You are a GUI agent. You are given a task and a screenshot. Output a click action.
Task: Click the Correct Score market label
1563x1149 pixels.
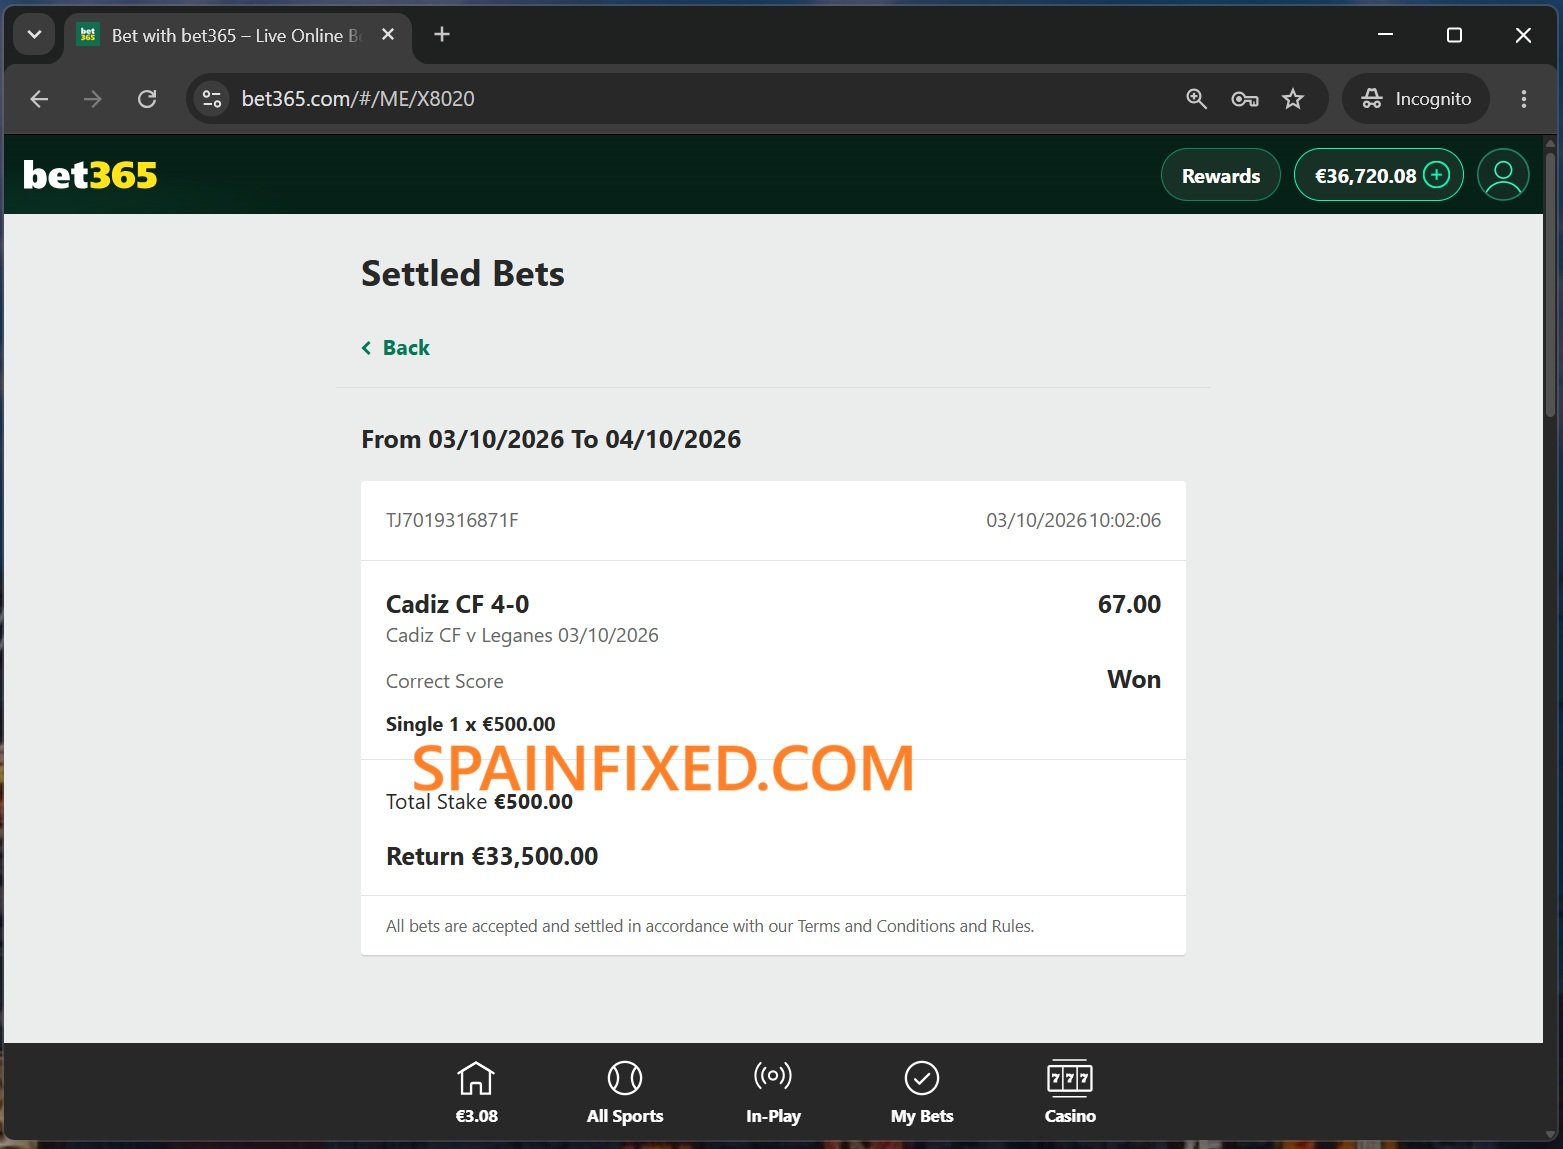tap(445, 682)
